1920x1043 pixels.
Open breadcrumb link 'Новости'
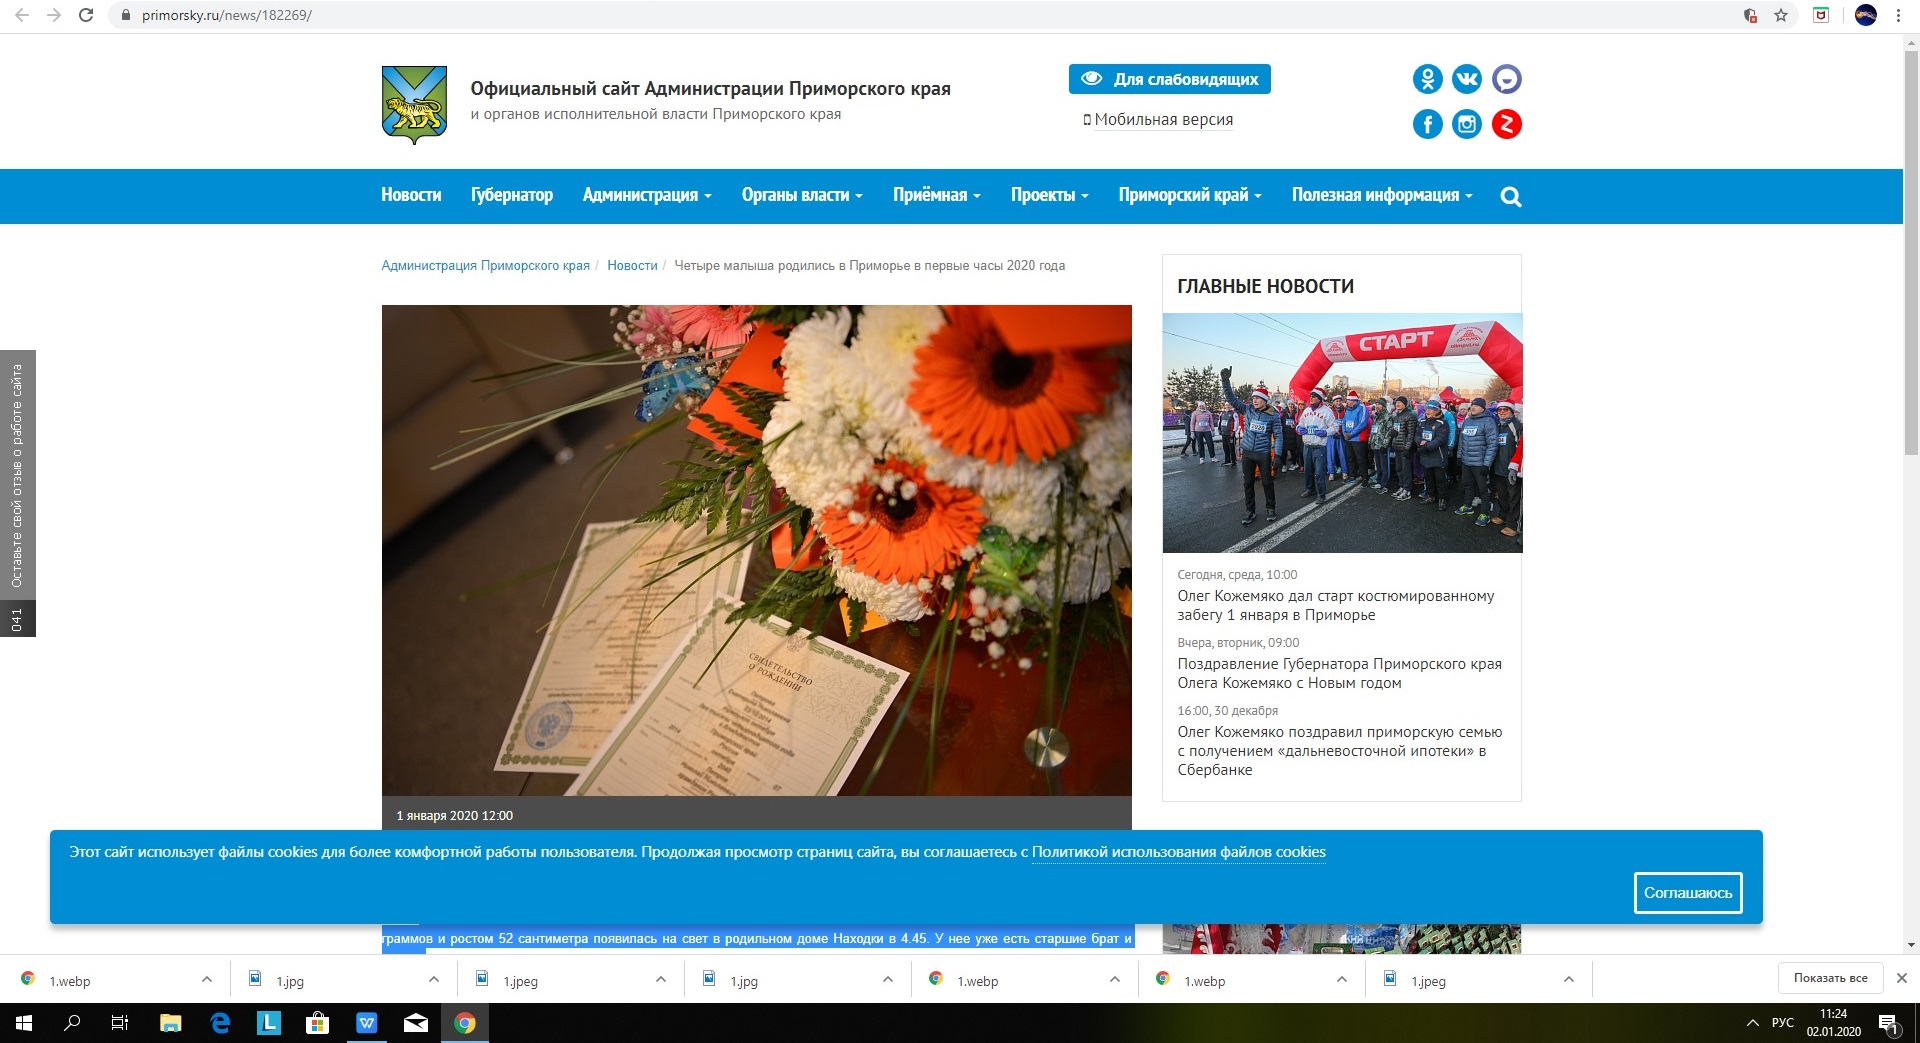click(632, 265)
